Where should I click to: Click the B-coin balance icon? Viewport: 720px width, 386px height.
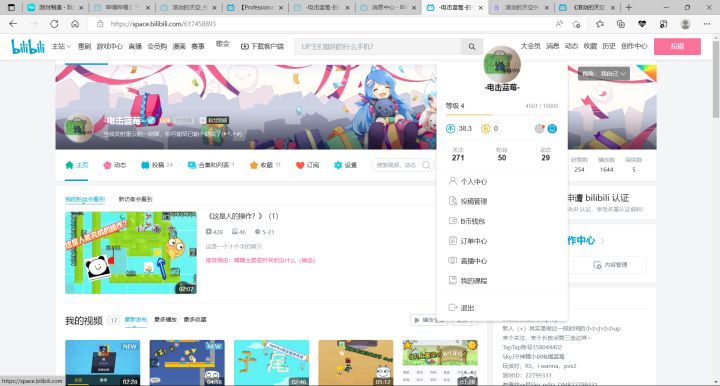pyautogui.click(x=485, y=129)
